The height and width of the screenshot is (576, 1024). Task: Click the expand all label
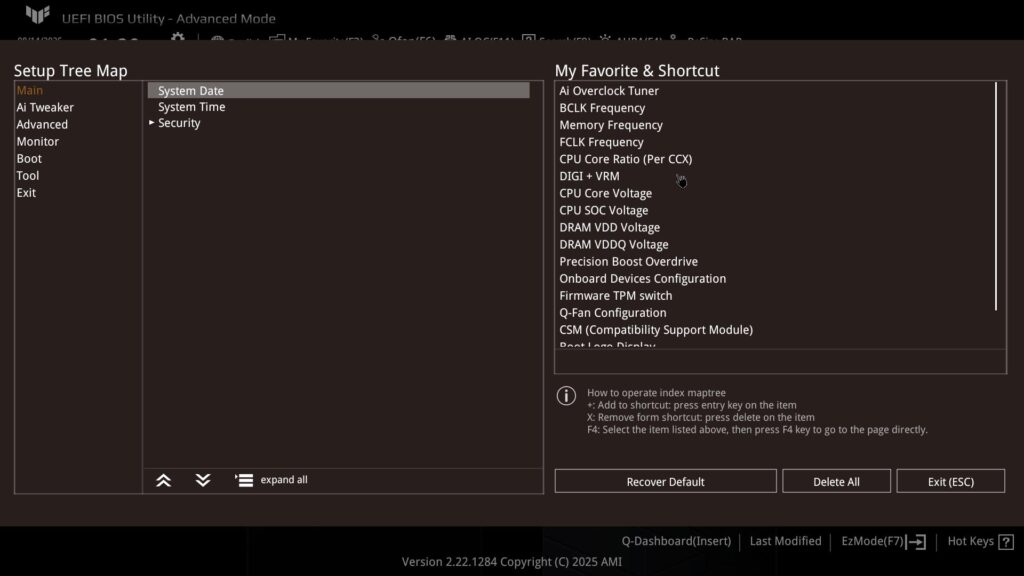284,480
